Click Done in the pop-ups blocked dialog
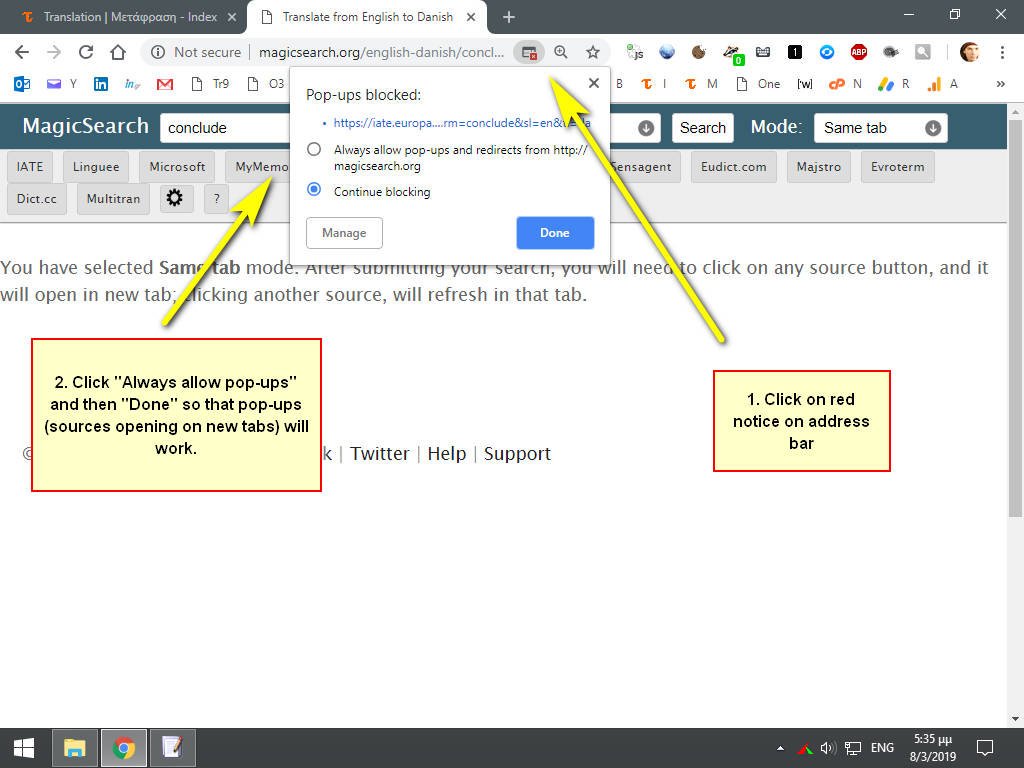Image resolution: width=1024 pixels, height=768 pixels. tap(555, 232)
